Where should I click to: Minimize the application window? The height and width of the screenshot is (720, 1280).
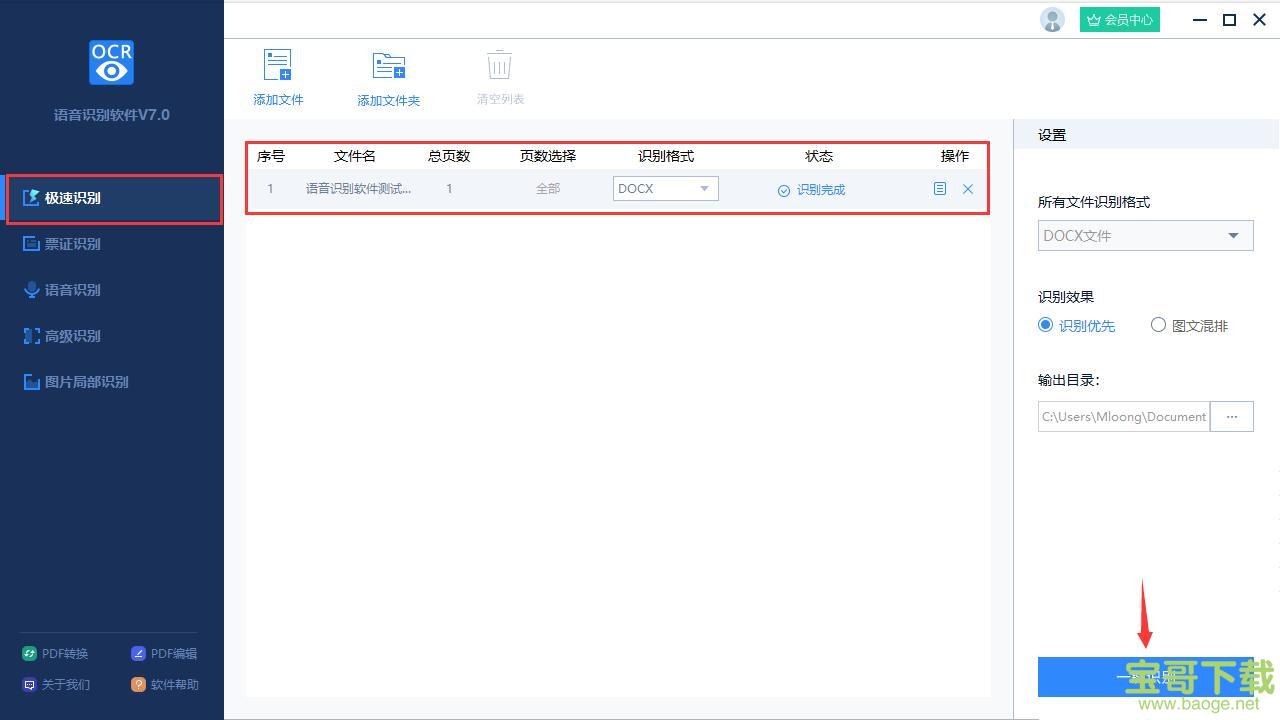(x=1200, y=19)
